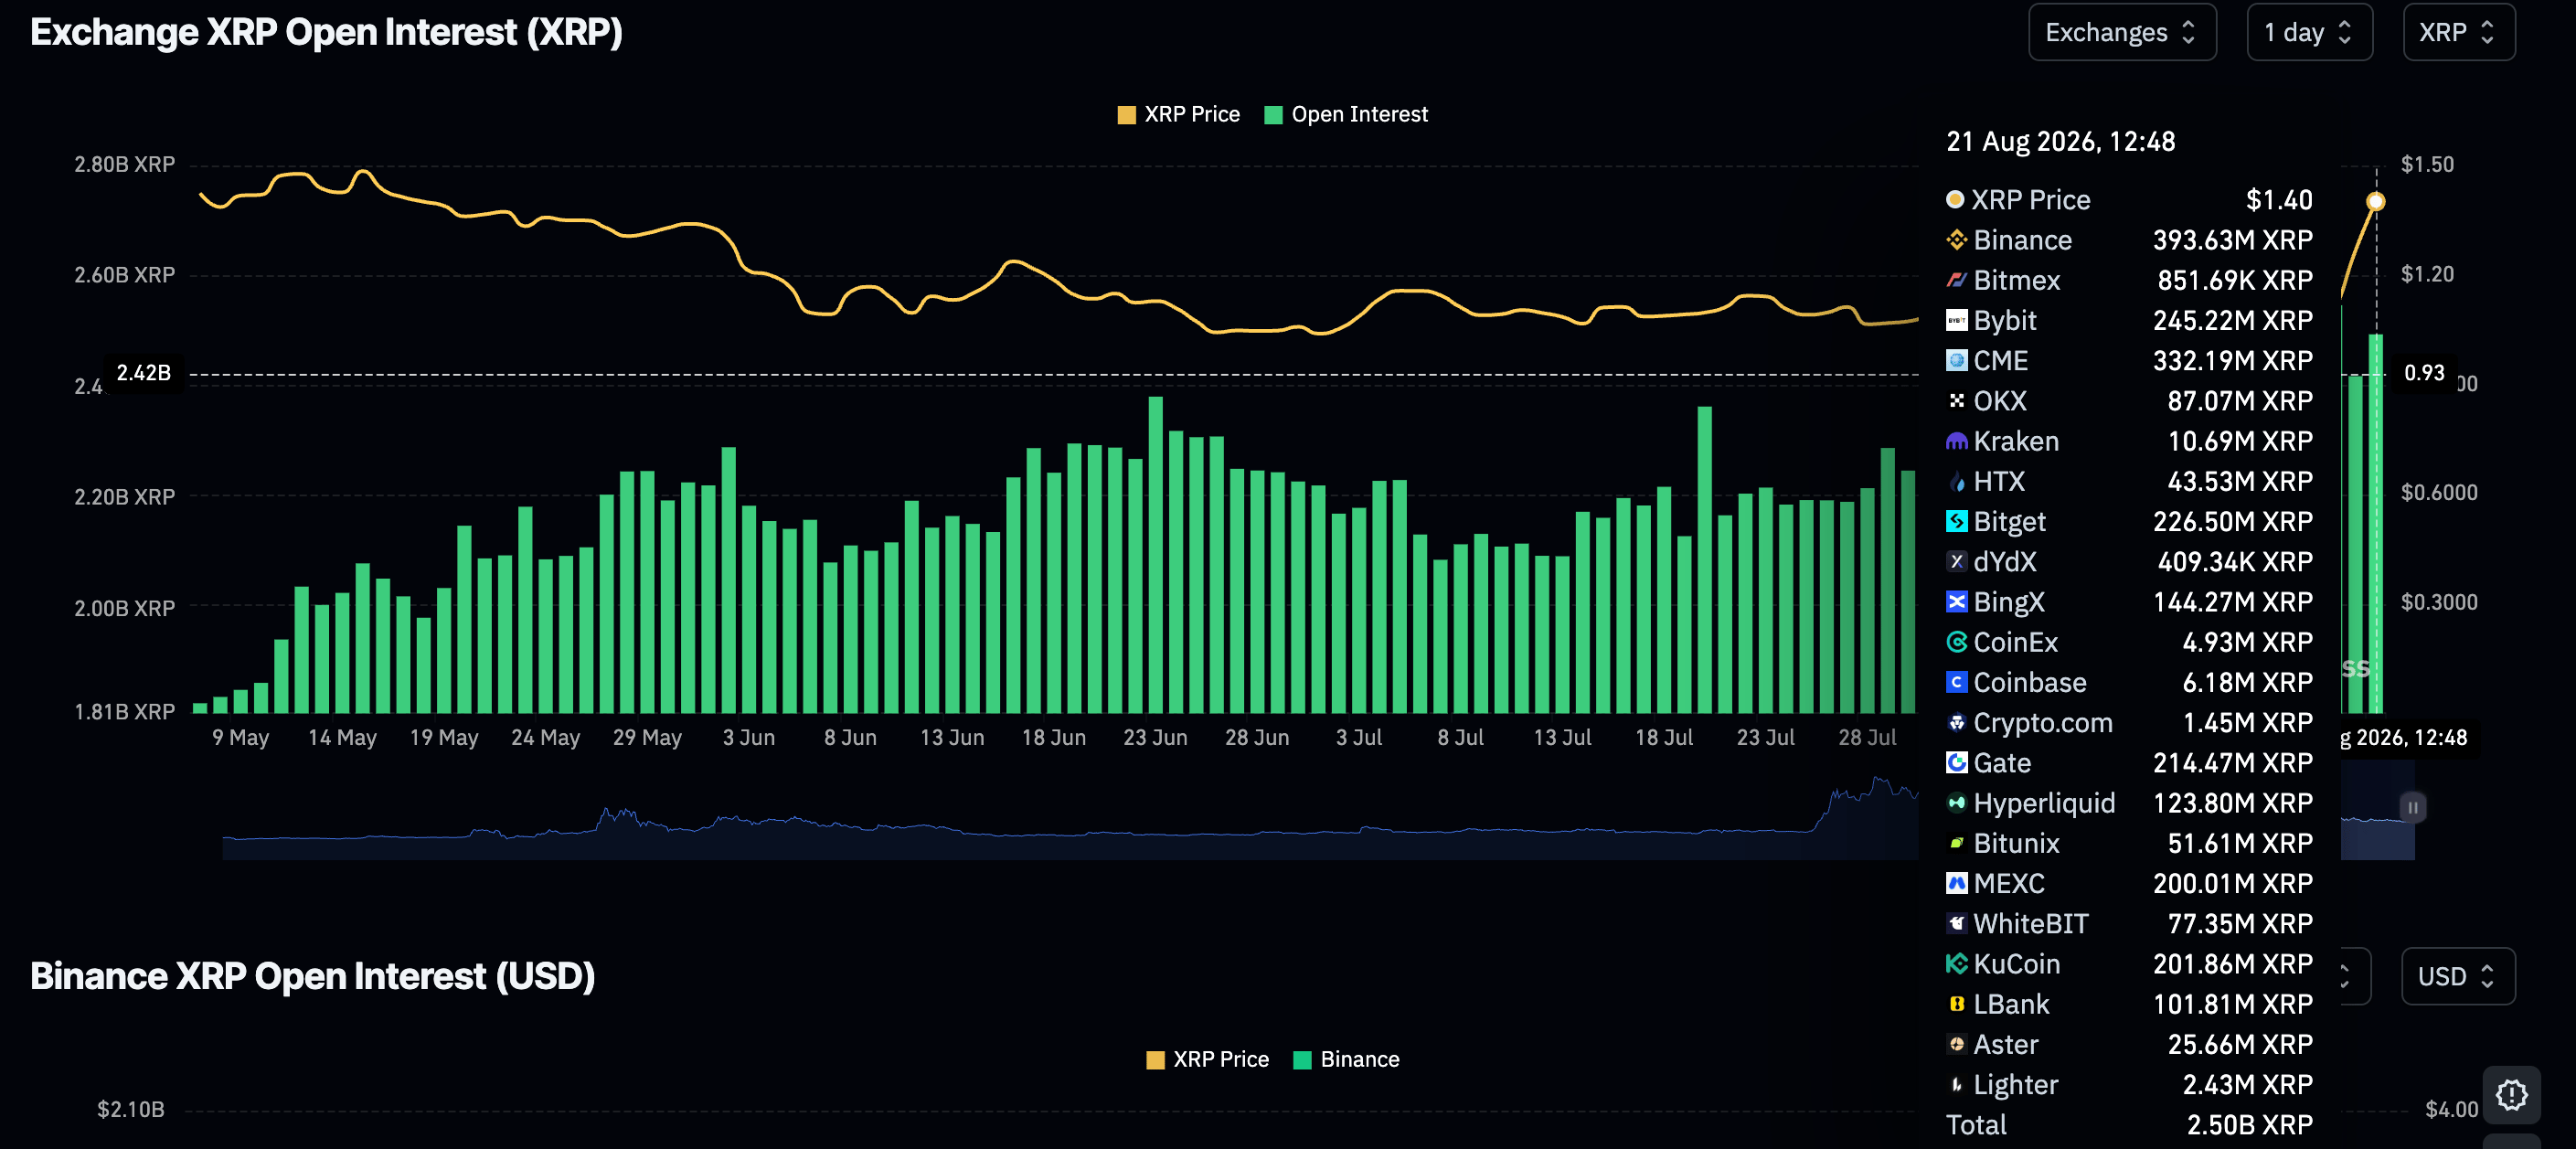The image size is (2576, 1149).
Task: Click the tall 18 Jul open interest bar
Action: (1704, 559)
